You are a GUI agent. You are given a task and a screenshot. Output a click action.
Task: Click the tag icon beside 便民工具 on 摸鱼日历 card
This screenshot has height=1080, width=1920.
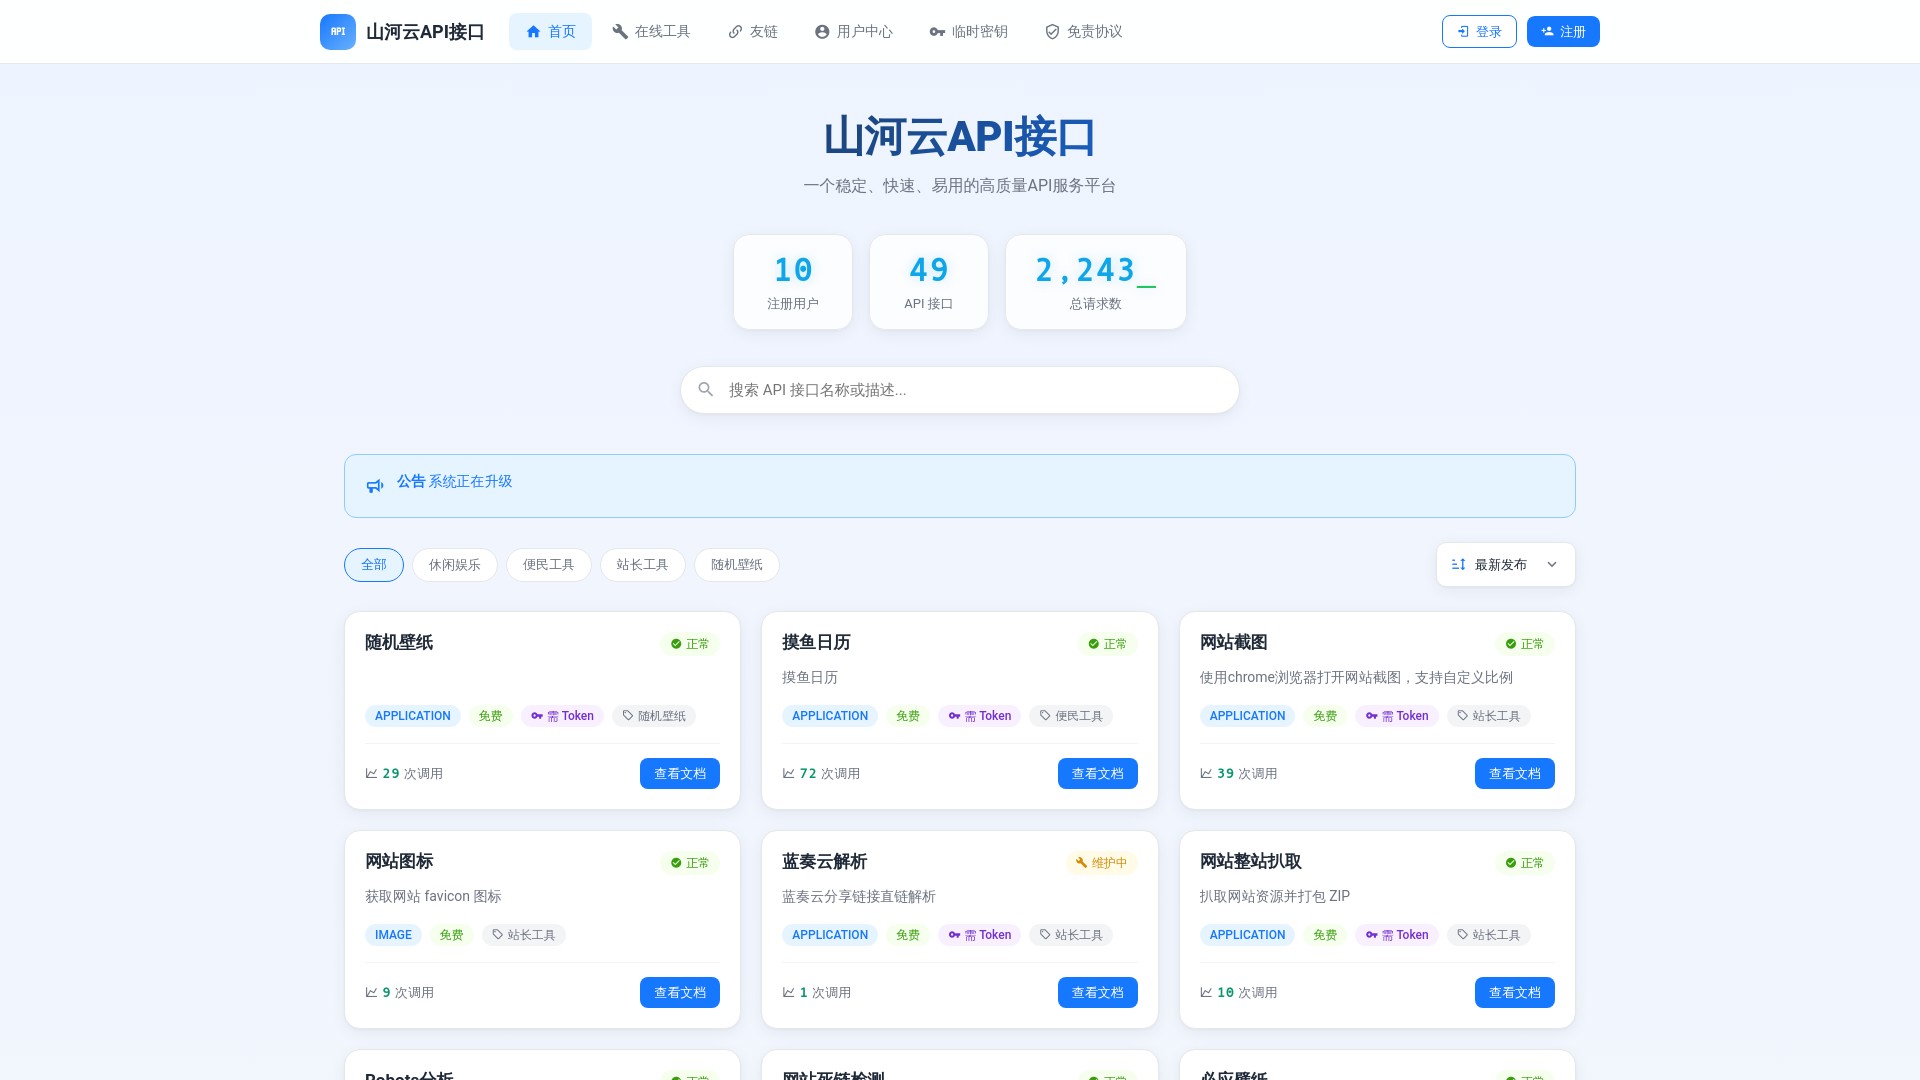pos(1045,716)
